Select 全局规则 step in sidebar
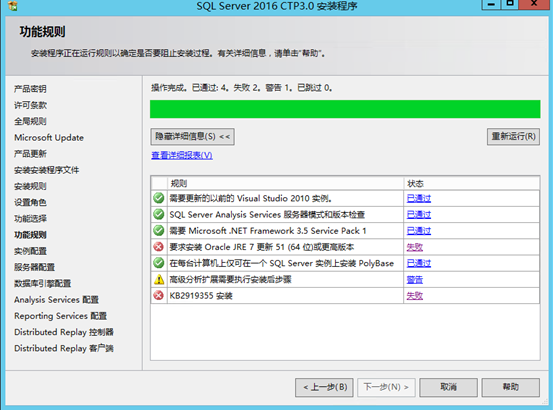 [x=30, y=121]
